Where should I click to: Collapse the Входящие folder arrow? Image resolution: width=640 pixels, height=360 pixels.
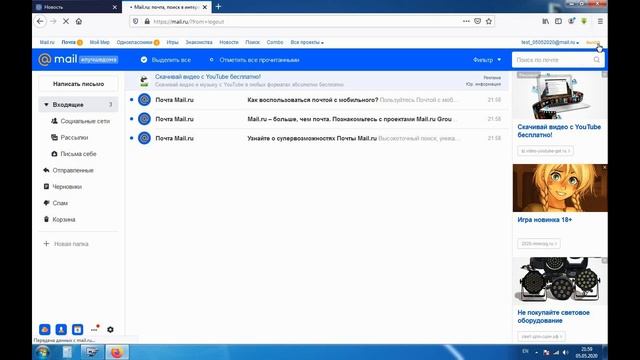(46, 104)
